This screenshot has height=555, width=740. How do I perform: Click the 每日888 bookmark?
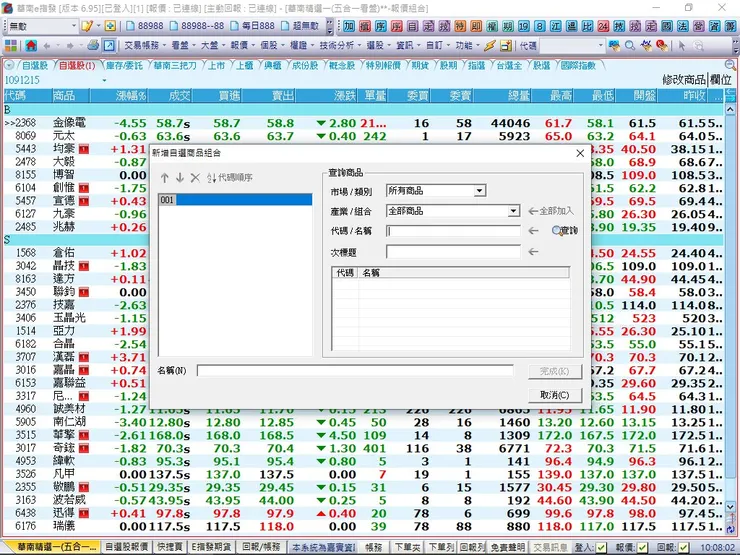(x=253, y=25)
